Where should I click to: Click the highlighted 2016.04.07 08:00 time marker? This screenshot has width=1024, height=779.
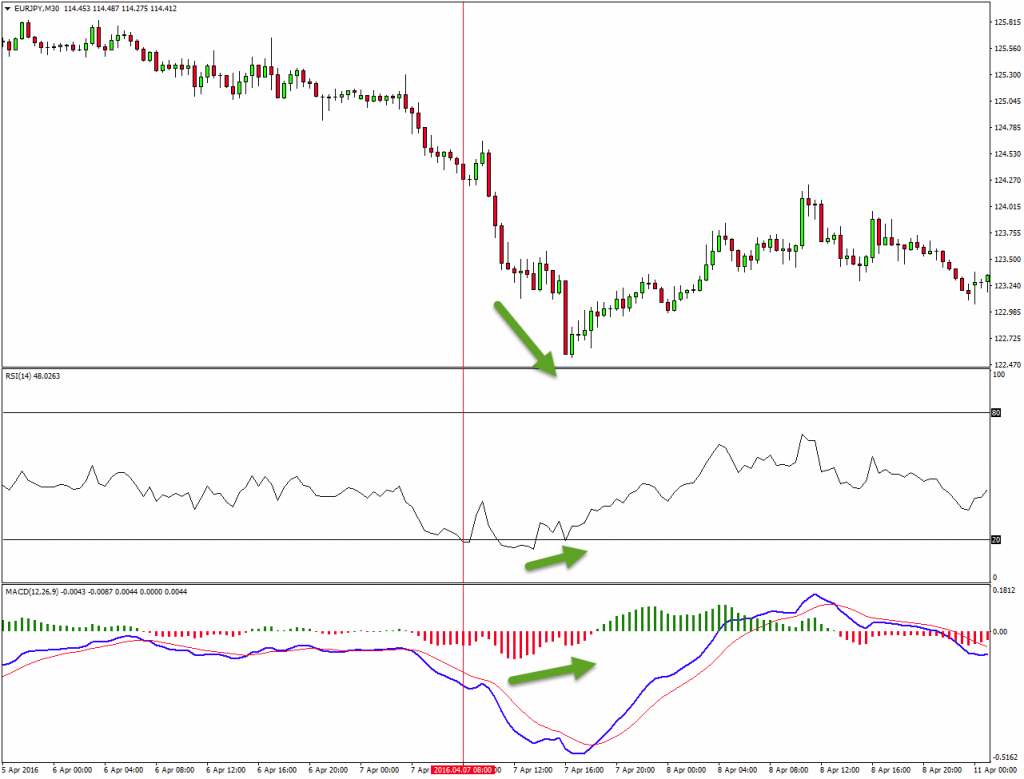pyautogui.click(x=464, y=770)
